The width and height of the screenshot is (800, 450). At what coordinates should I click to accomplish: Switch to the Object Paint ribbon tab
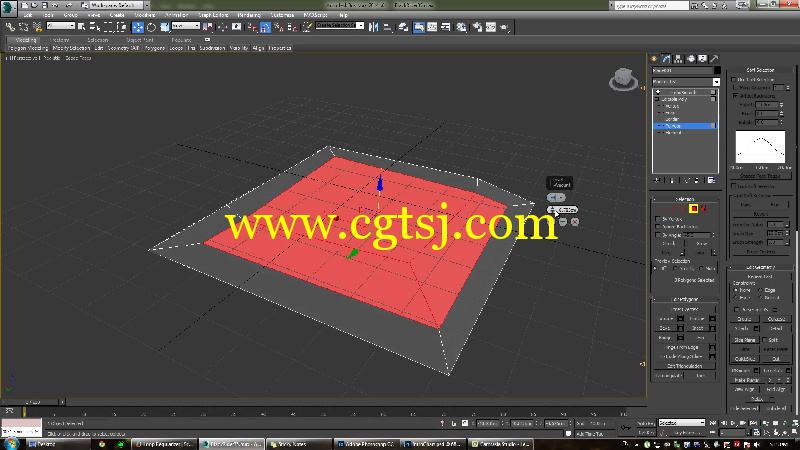click(x=140, y=40)
